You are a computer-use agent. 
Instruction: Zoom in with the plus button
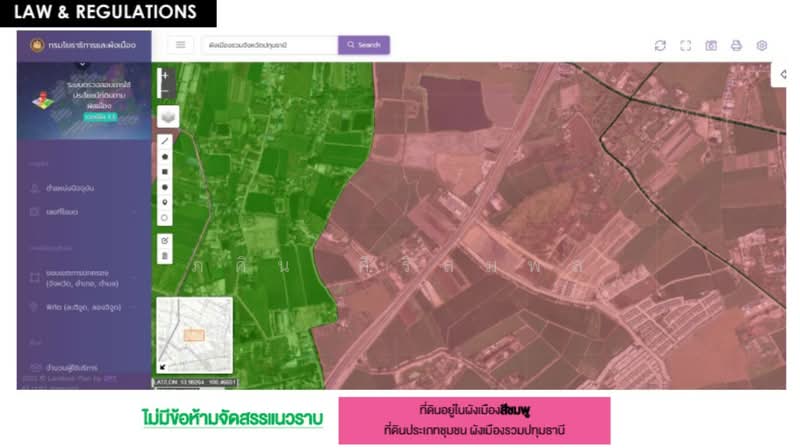165,75
